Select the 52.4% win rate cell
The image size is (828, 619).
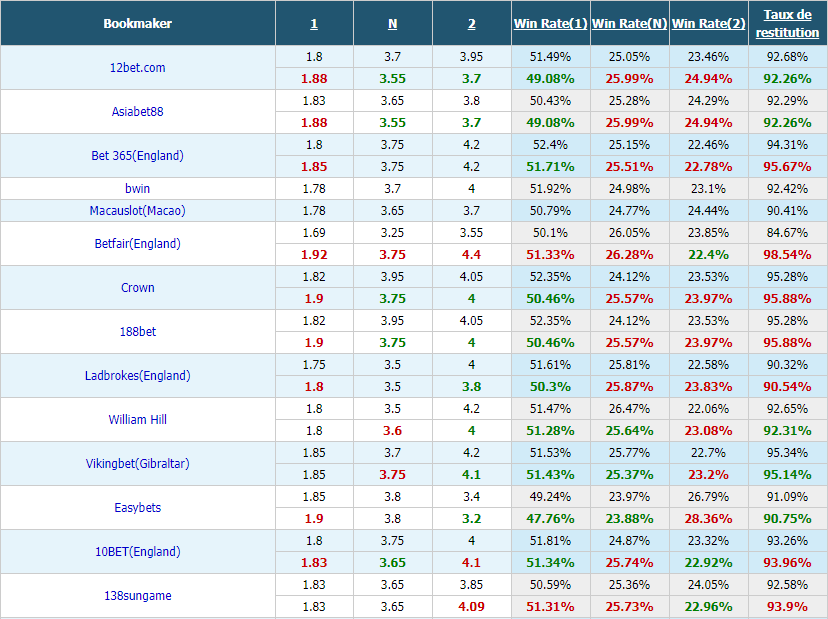tap(550, 145)
